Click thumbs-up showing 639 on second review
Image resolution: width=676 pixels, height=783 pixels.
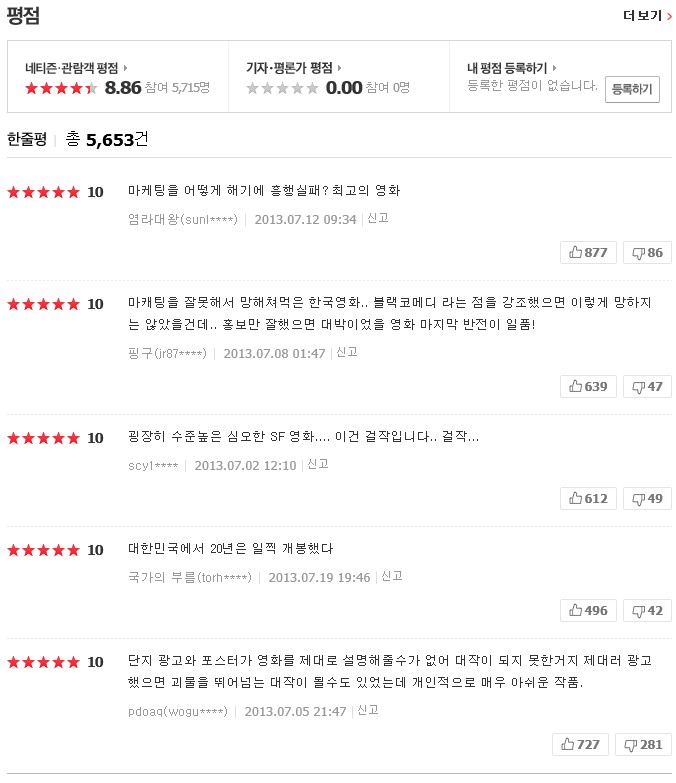[588, 386]
